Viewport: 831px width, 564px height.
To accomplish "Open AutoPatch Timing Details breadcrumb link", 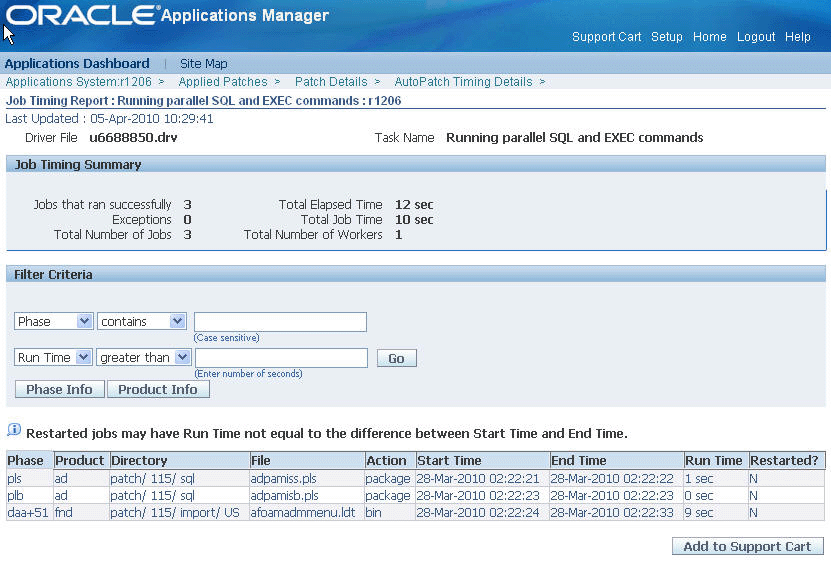I will point(463,82).
